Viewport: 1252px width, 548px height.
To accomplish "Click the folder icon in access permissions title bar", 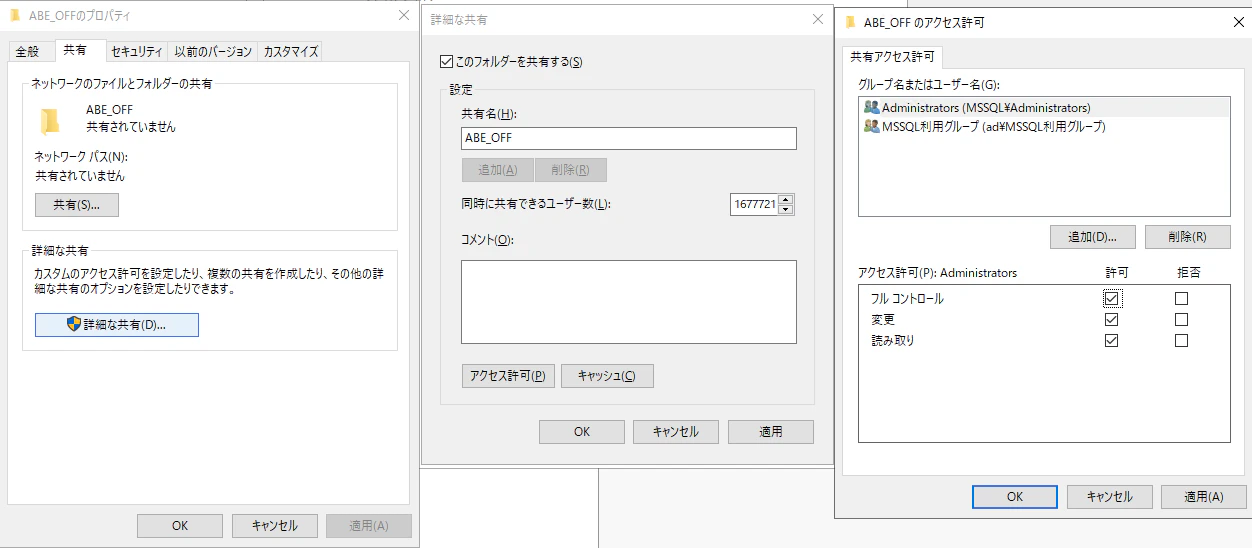I will [850, 22].
